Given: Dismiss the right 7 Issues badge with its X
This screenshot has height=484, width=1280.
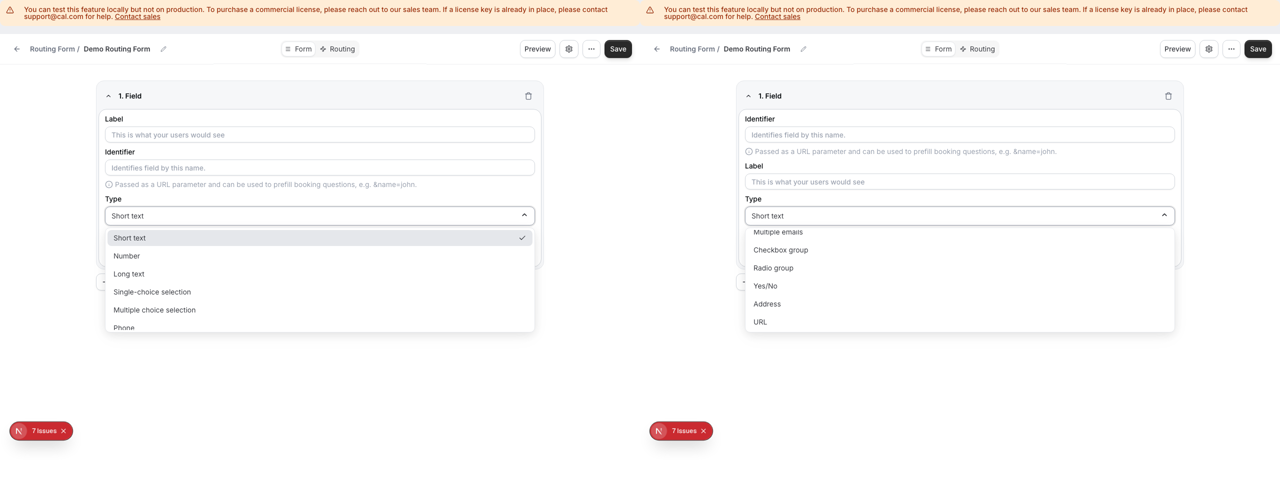Looking at the screenshot, I should (703, 431).
